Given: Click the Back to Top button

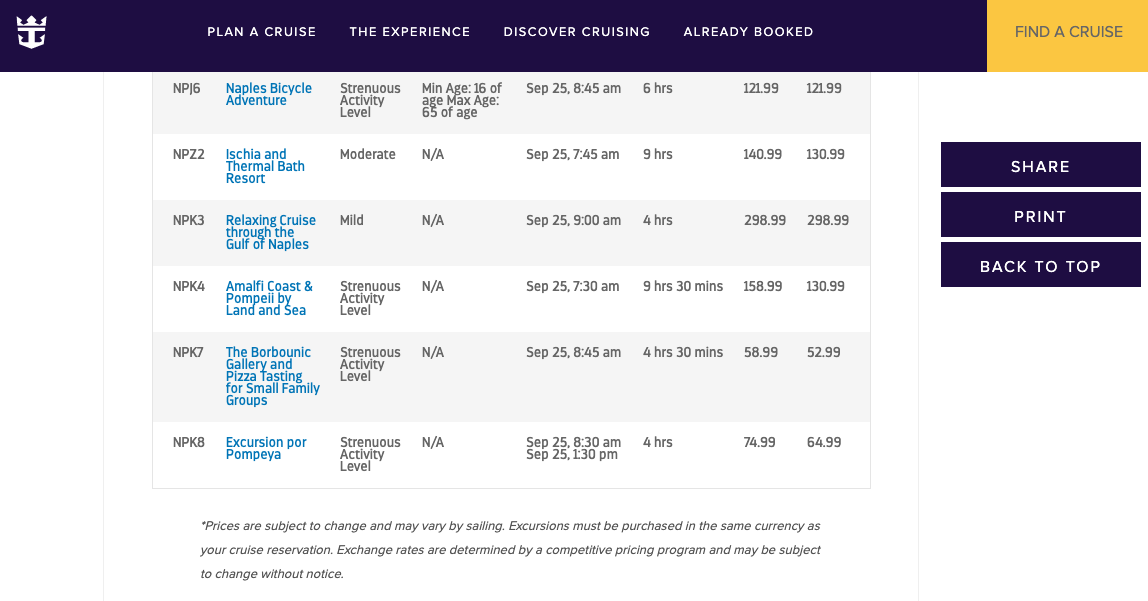Looking at the screenshot, I should click(1040, 265).
